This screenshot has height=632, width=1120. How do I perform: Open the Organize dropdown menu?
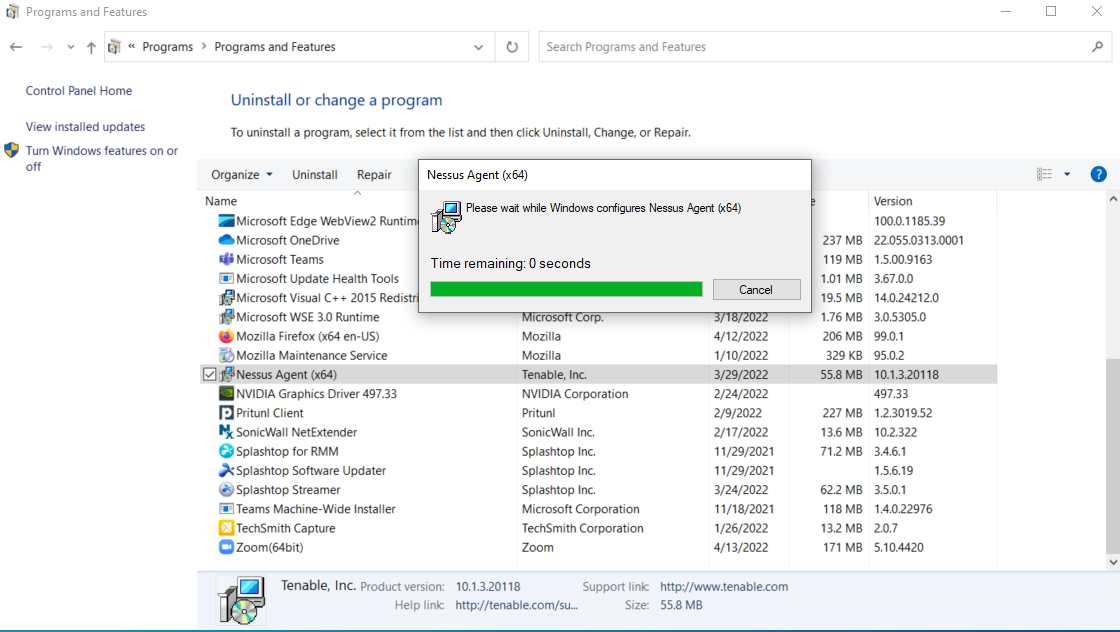(x=240, y=174)
